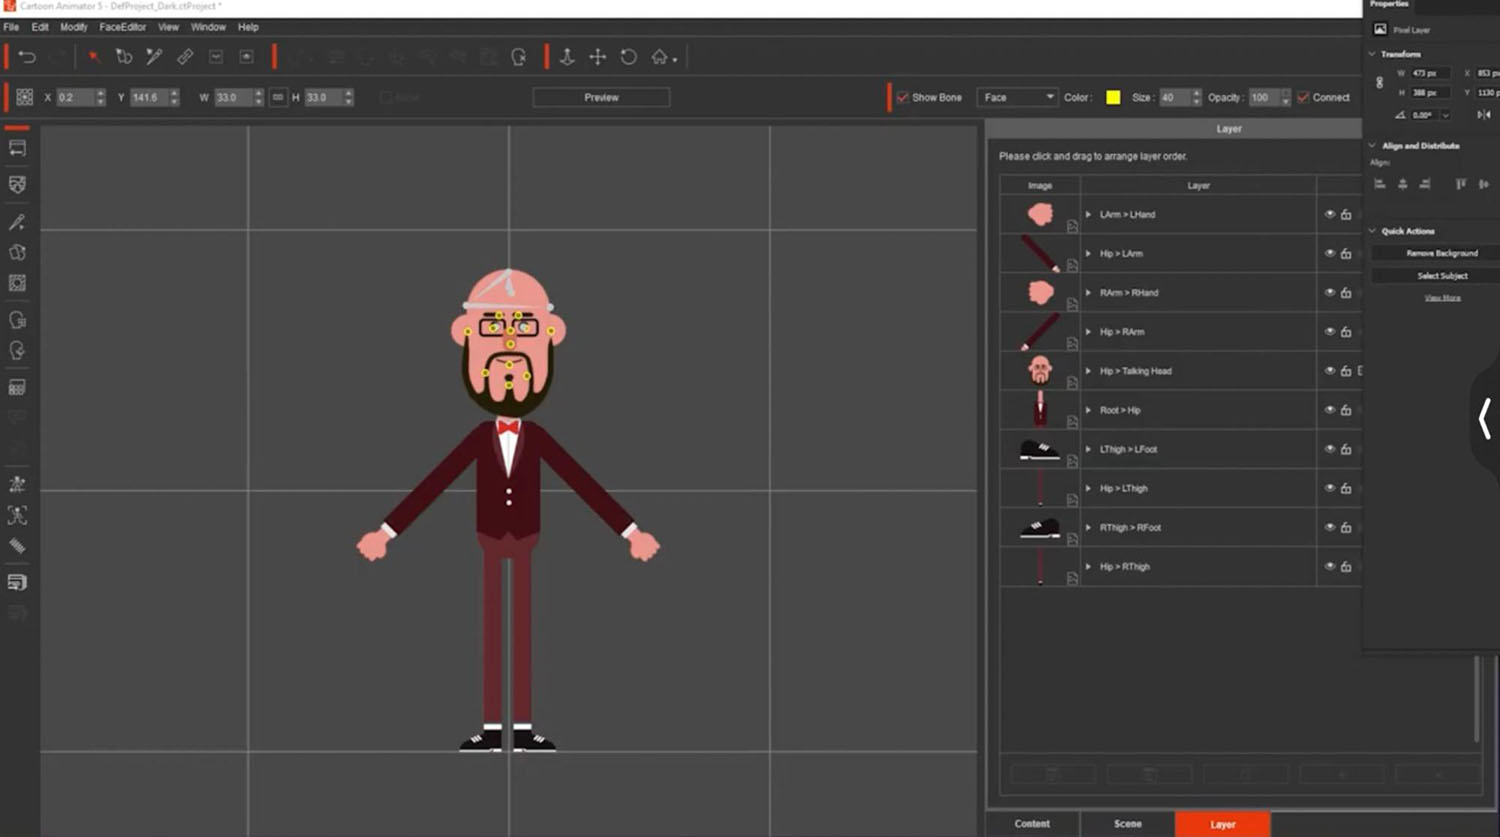Hide the Hip > Talking Head layer

pos(1329,371)
